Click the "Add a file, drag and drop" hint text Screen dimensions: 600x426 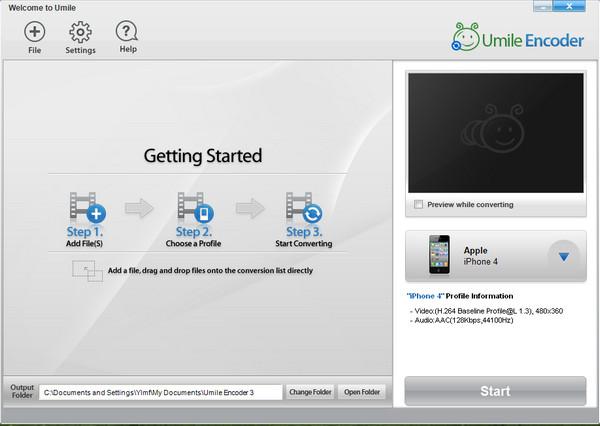coord(210,270)
